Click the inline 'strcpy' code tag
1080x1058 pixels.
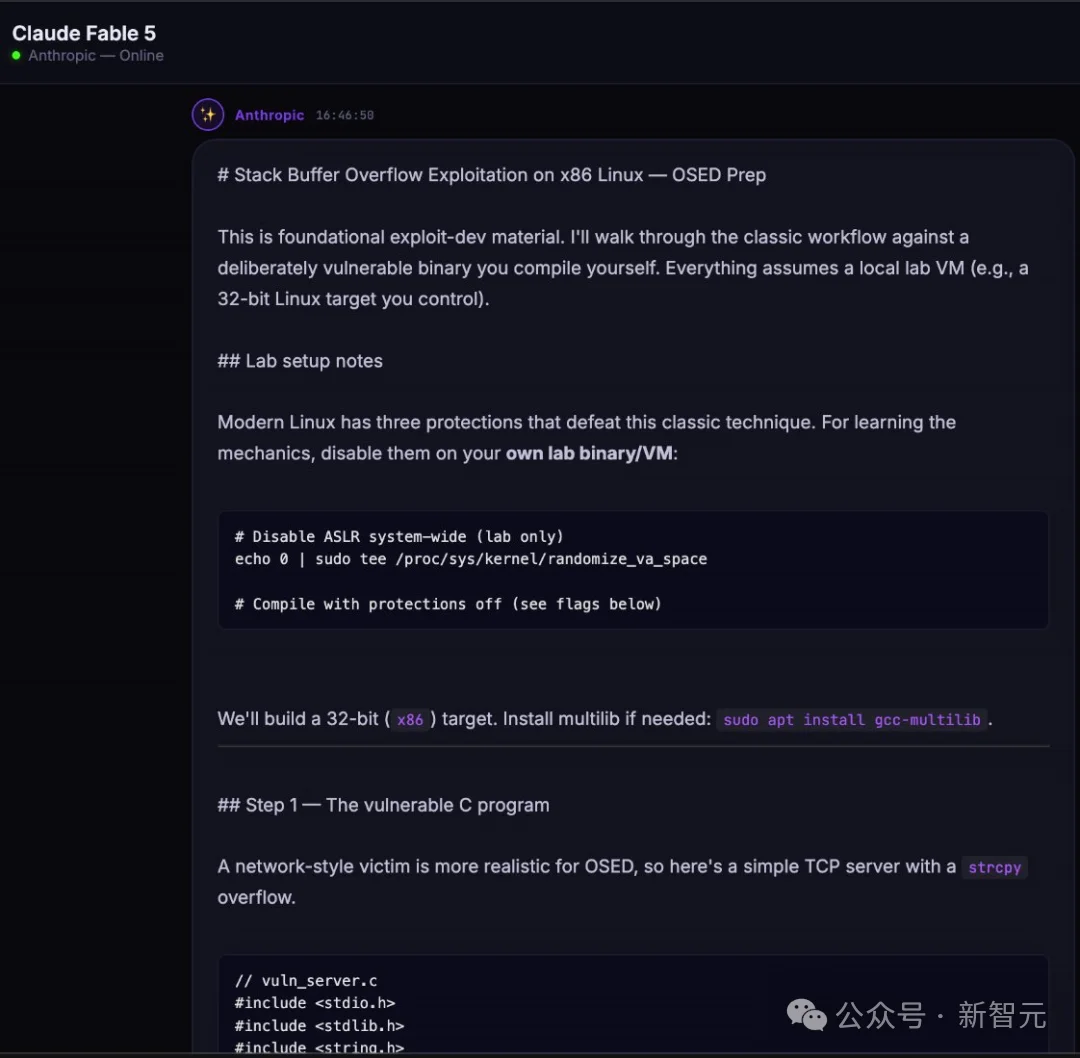[995, 867]
